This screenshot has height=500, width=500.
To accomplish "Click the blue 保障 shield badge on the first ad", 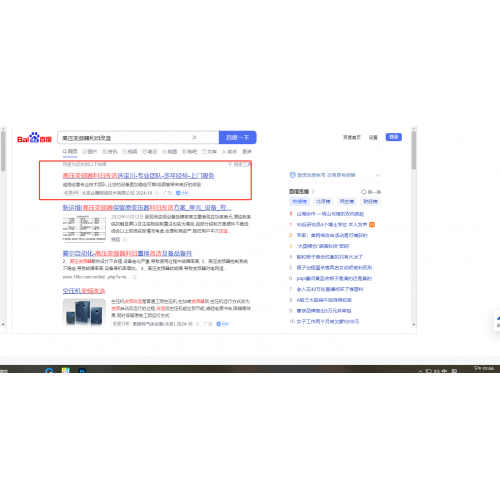I will coord(182,193).
